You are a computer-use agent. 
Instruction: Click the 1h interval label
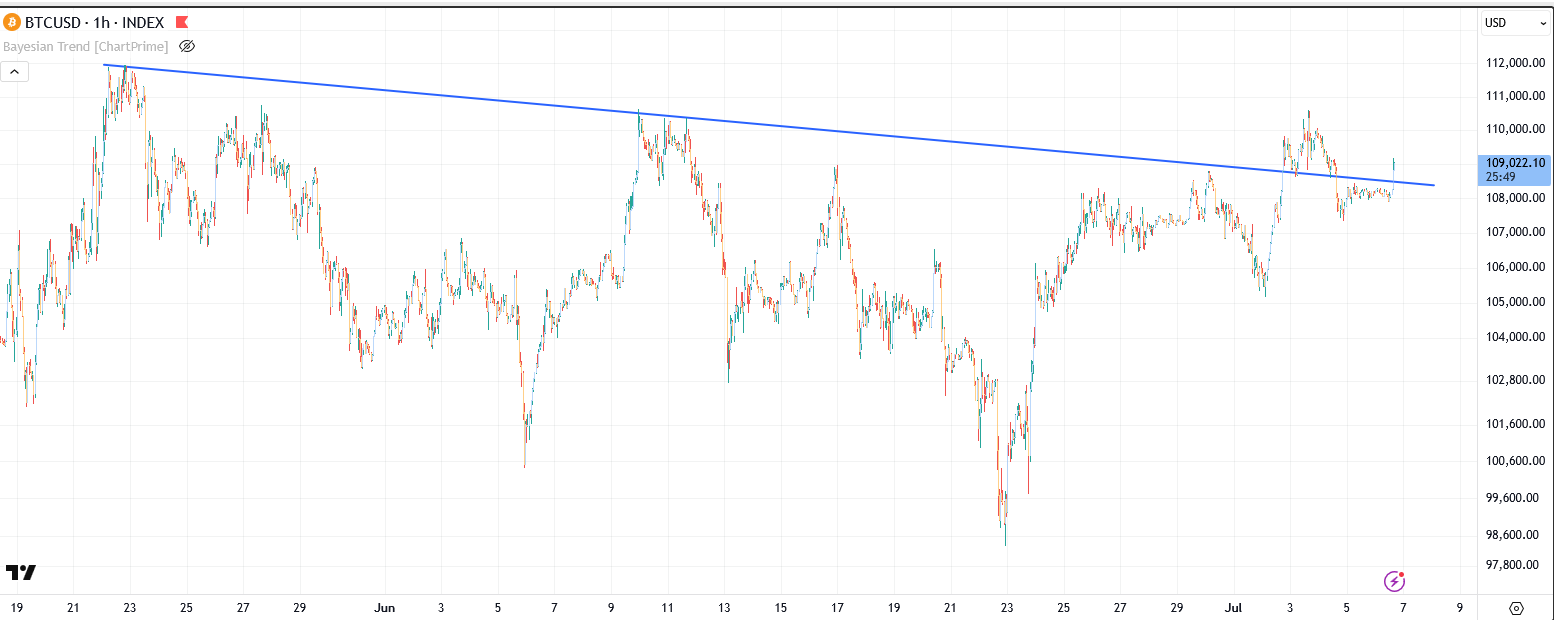point(104,22)
